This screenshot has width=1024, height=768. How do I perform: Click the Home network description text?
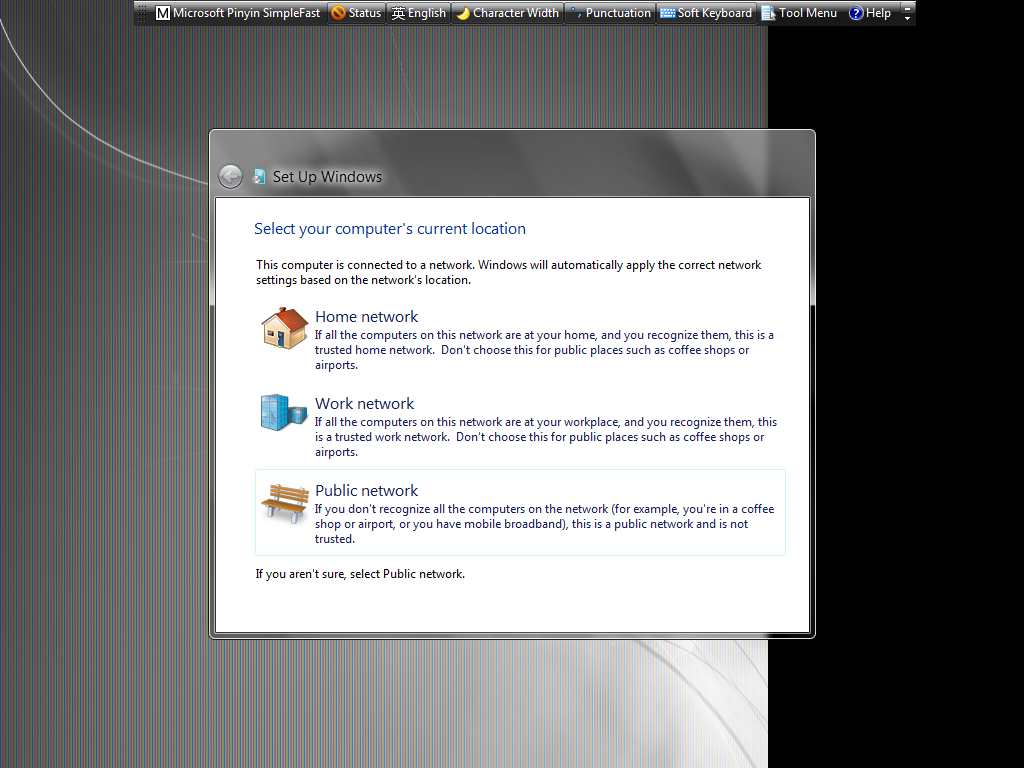pyautogui.click(x=544, y=350)
